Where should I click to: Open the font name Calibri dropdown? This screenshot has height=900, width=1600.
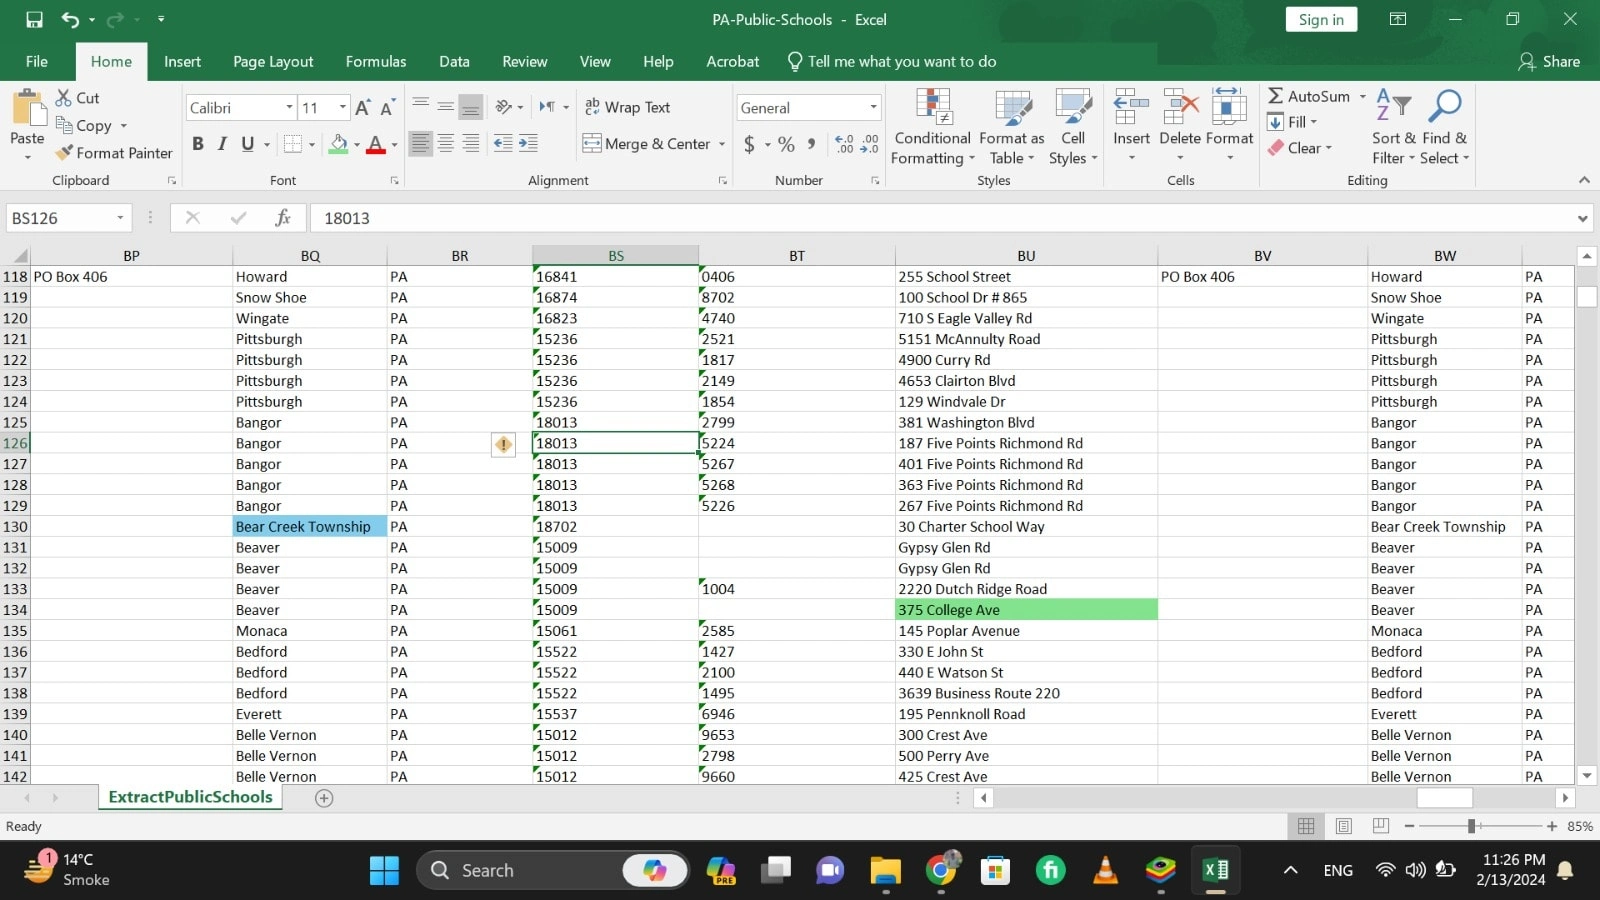(x=289, y=108)
